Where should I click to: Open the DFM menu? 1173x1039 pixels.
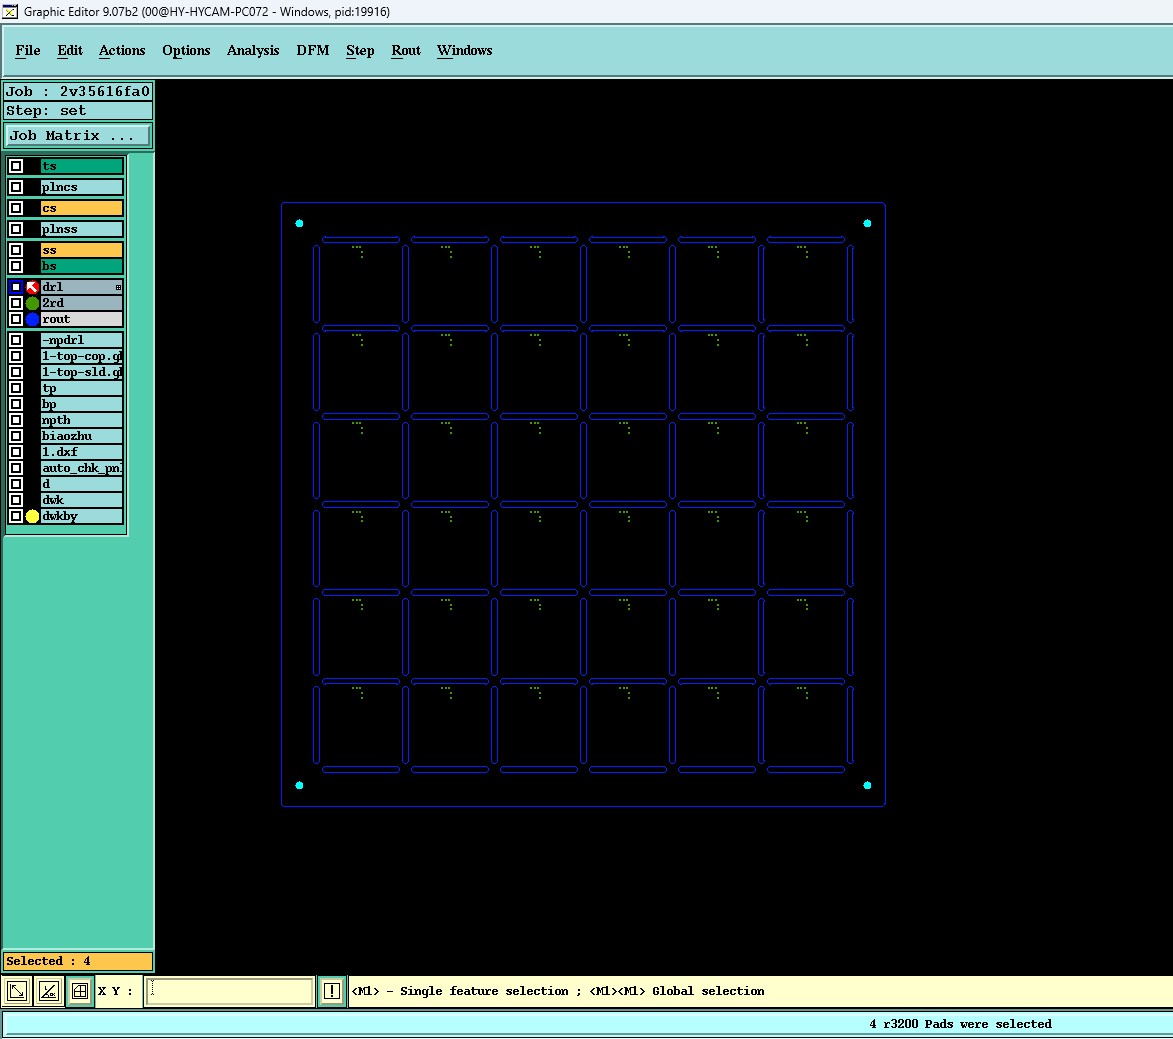point(313,50)
